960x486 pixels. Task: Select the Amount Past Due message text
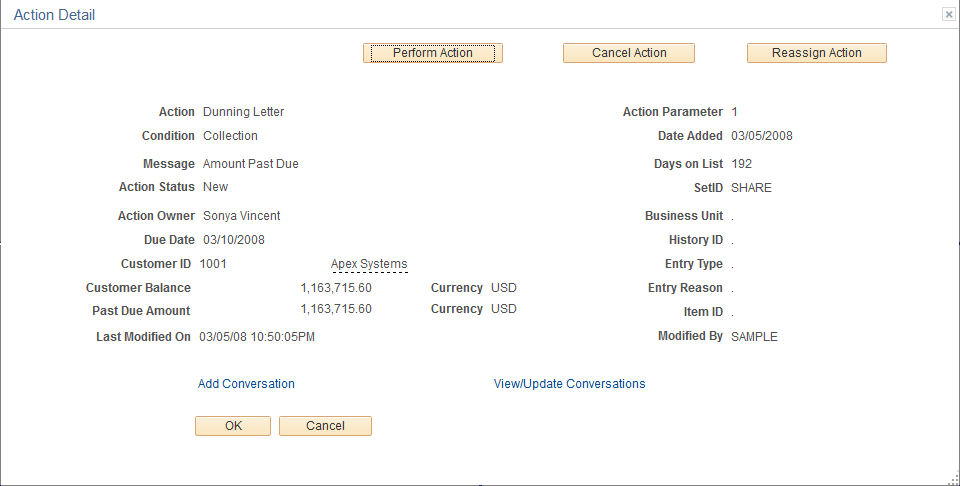point(251,164)
